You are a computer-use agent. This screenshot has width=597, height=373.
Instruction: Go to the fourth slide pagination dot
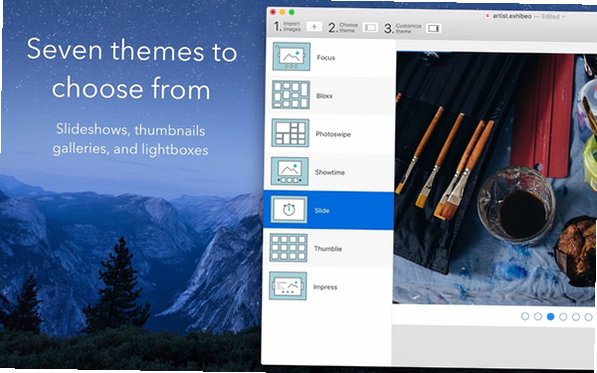[563, 317]
